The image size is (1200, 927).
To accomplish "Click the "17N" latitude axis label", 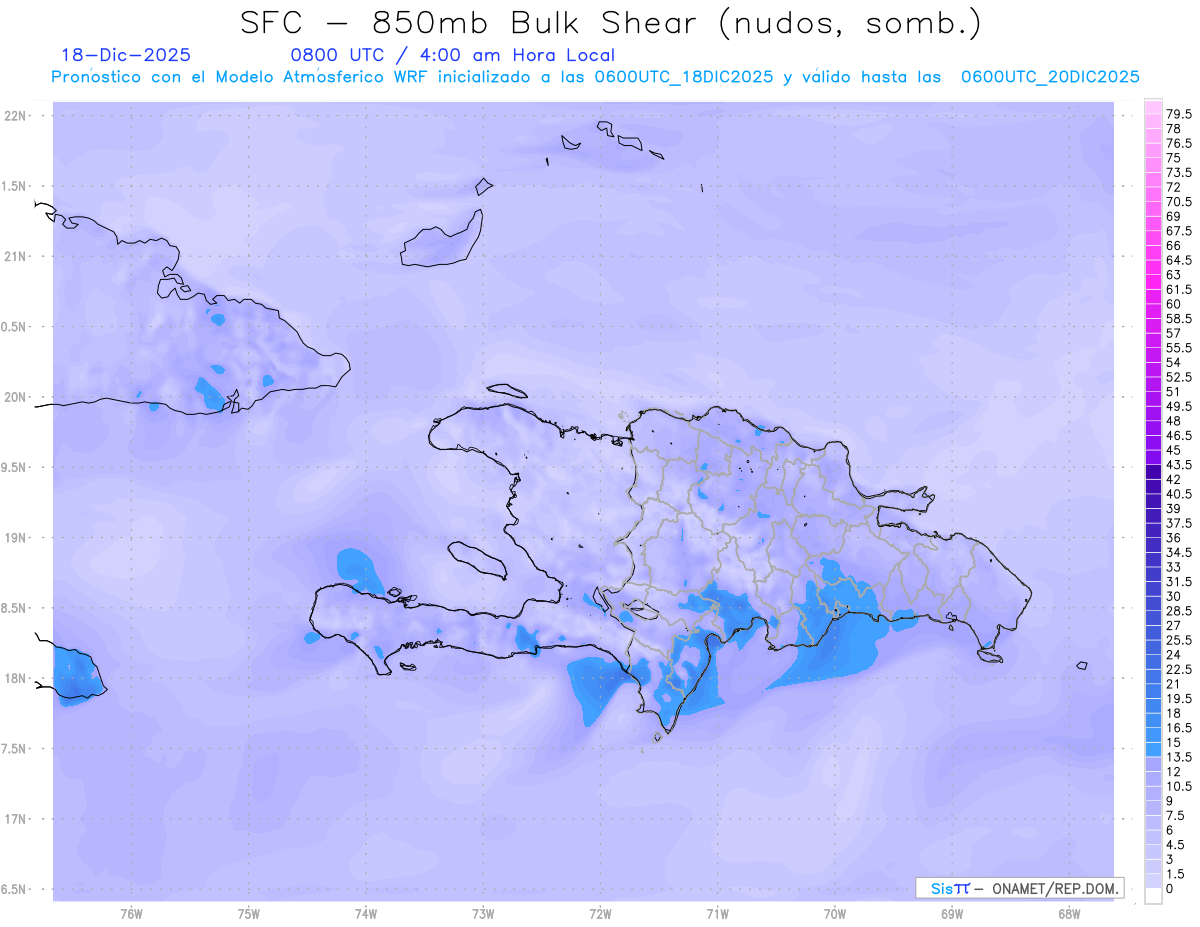I will 16,819.
